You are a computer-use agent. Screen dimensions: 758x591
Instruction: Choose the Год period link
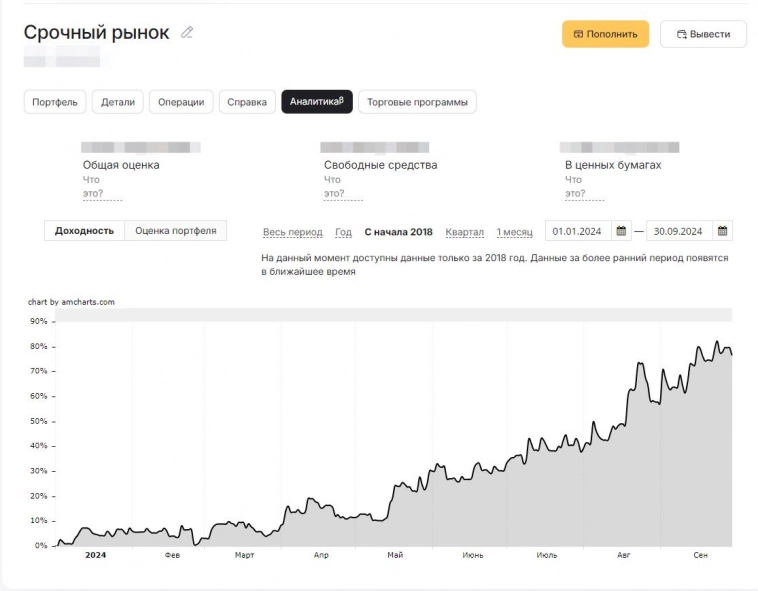click(x=343, y=232)
